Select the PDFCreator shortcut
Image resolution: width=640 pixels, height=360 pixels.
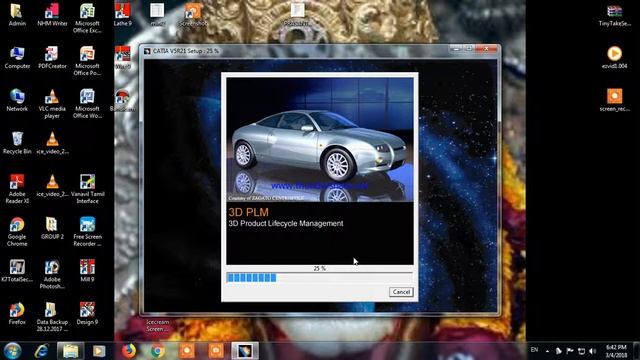point(52,57)
